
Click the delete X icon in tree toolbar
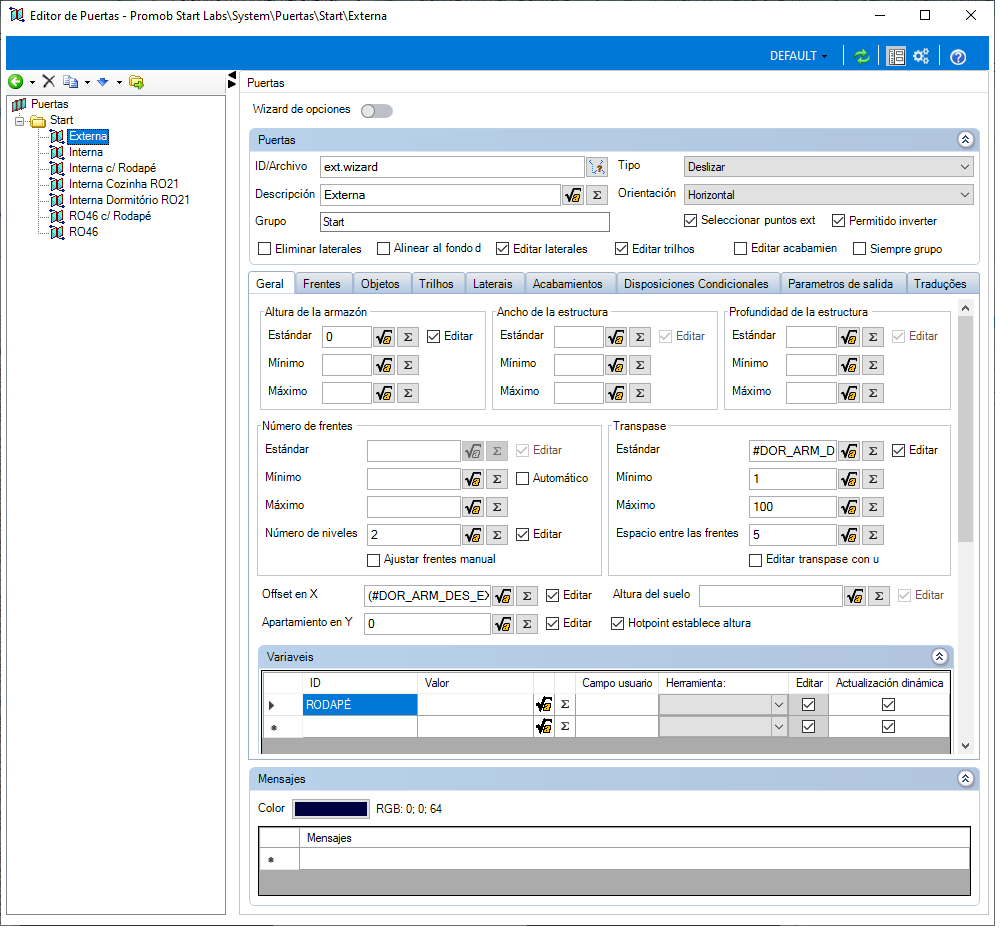(x=48, y=81)
